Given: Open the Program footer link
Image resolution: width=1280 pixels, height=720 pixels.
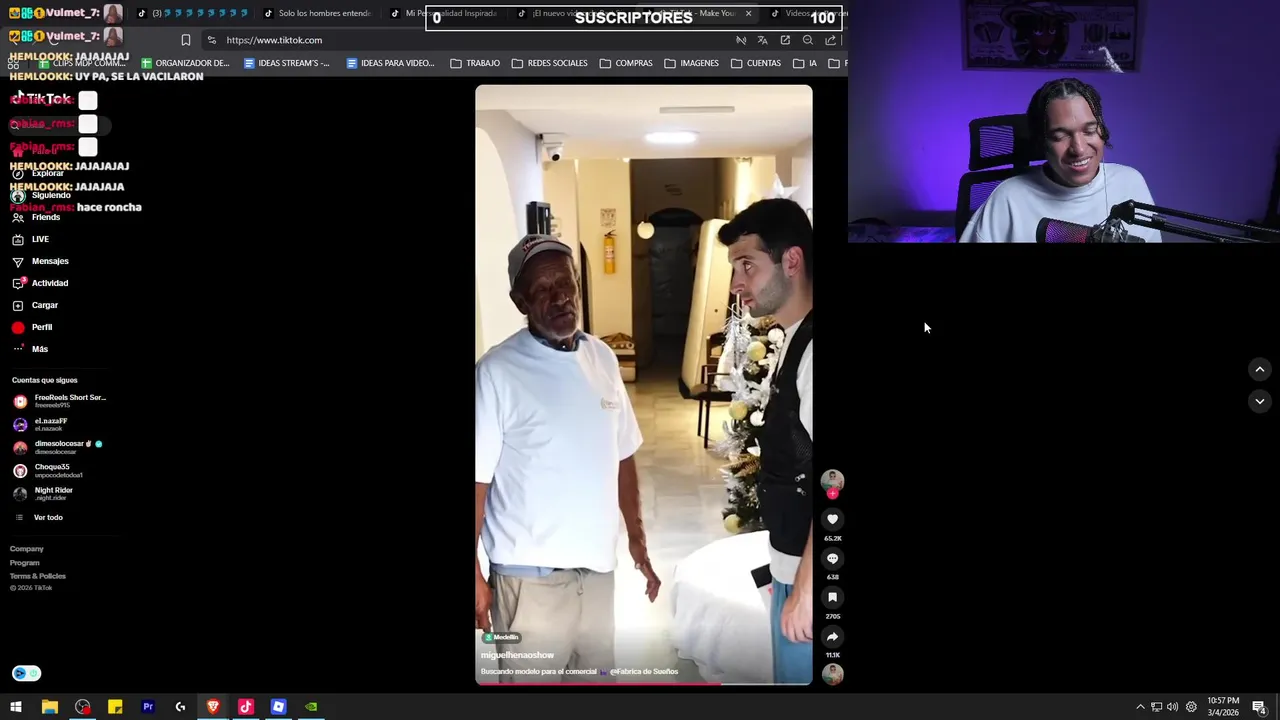Looking at the screenshot, I should coord(25,563).
